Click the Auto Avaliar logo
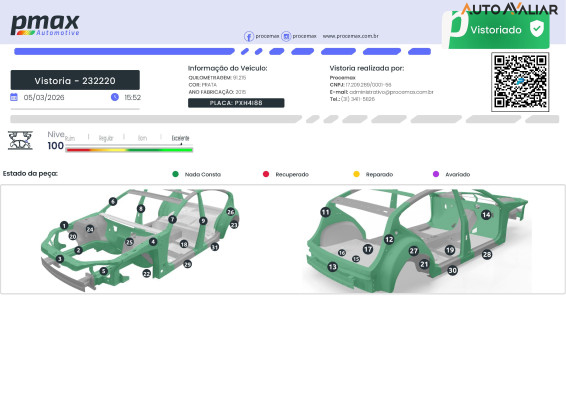Viewport: 566px width, 400px height. (x=509, y=9)
